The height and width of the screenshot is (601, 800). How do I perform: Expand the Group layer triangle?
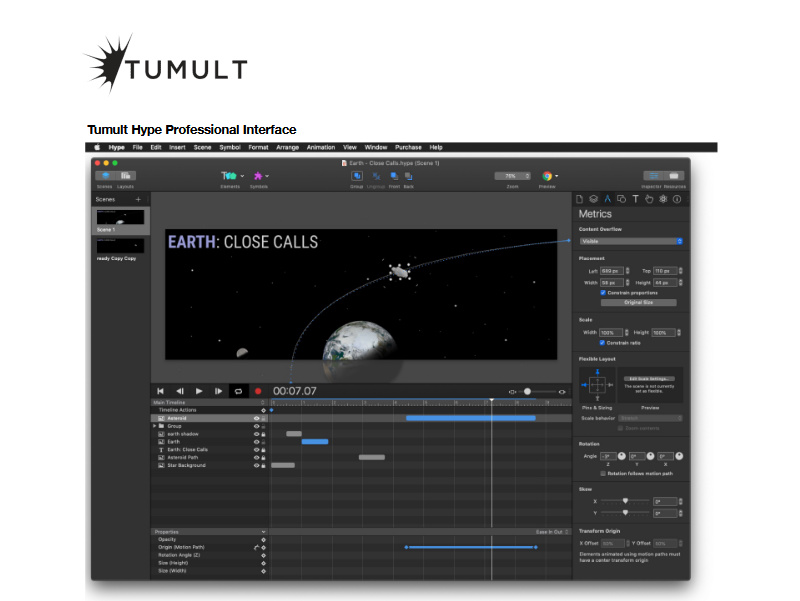(x=155, y=425)
